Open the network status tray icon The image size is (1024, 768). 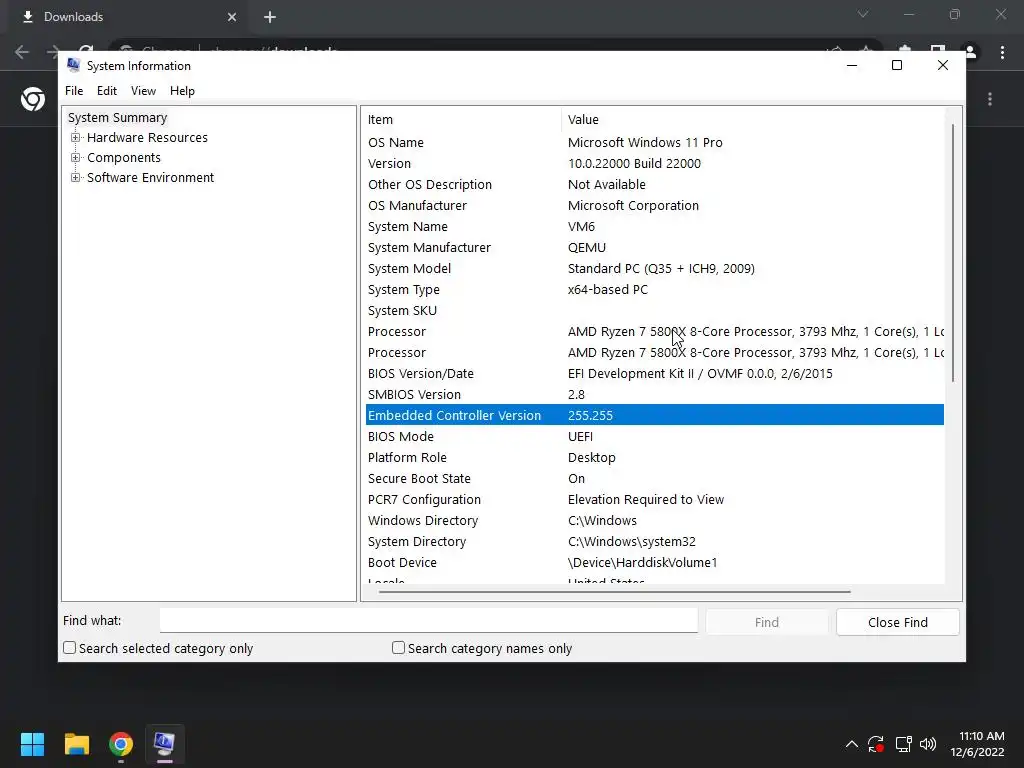point(903,744)
